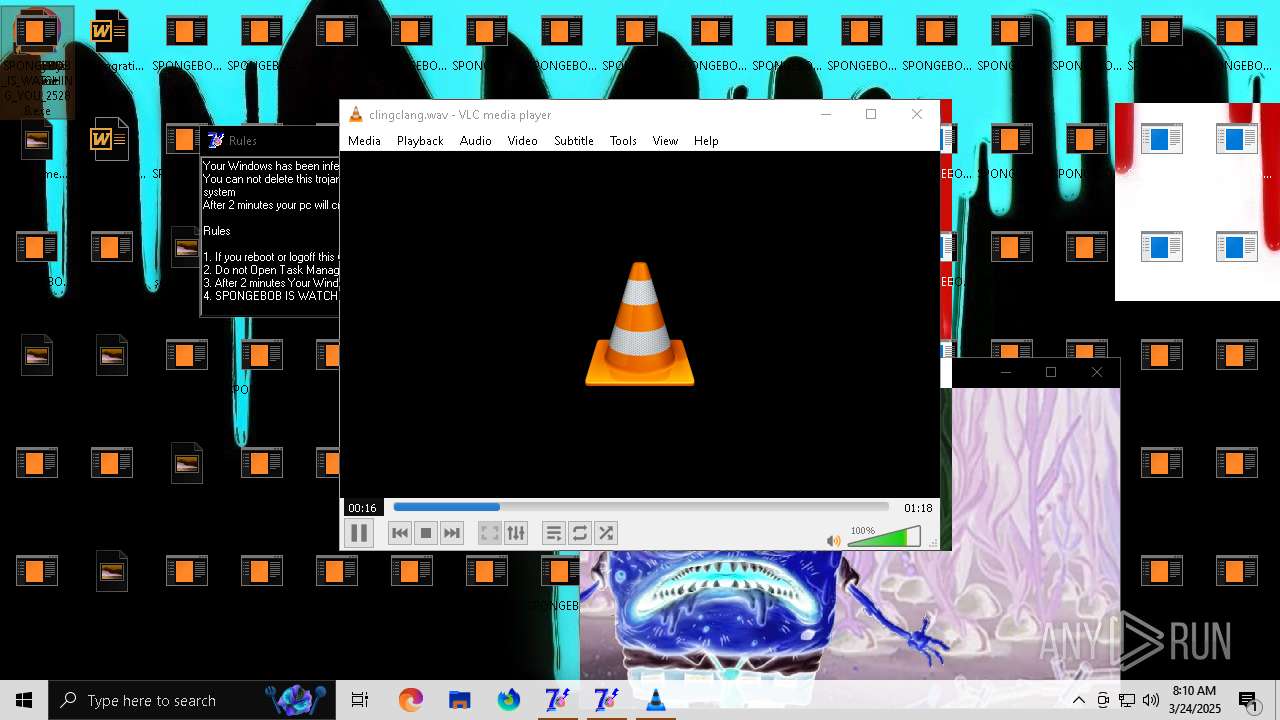Launch Firefox from taskbar
Viewport: 1280px width, 720px height.
pos(508,700)
